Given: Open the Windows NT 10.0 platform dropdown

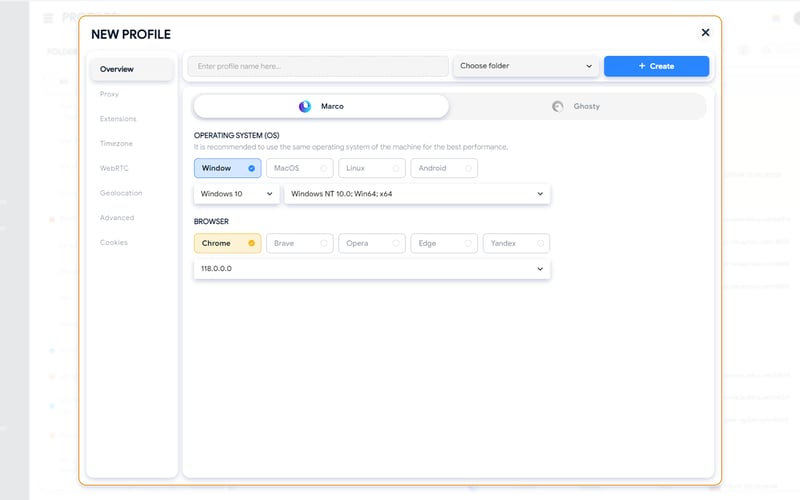Looking at the screenshot, I should pyautogui.click(x=417, y=194).
